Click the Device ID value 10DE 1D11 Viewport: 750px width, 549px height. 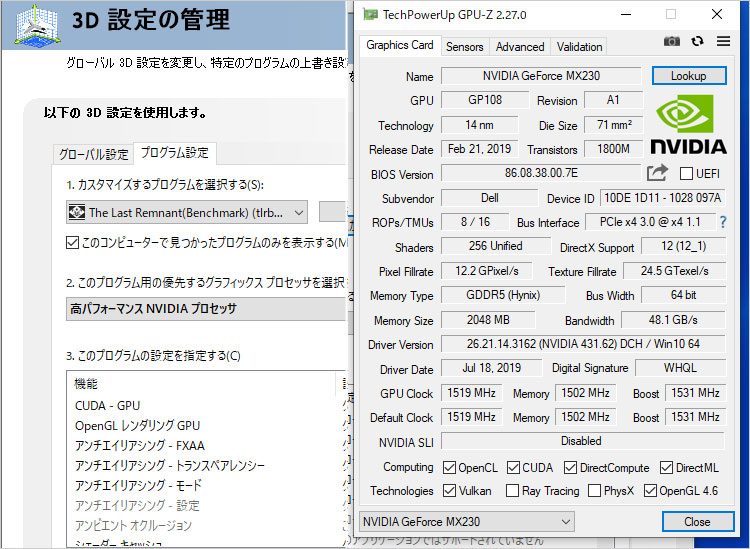point(663,198)
